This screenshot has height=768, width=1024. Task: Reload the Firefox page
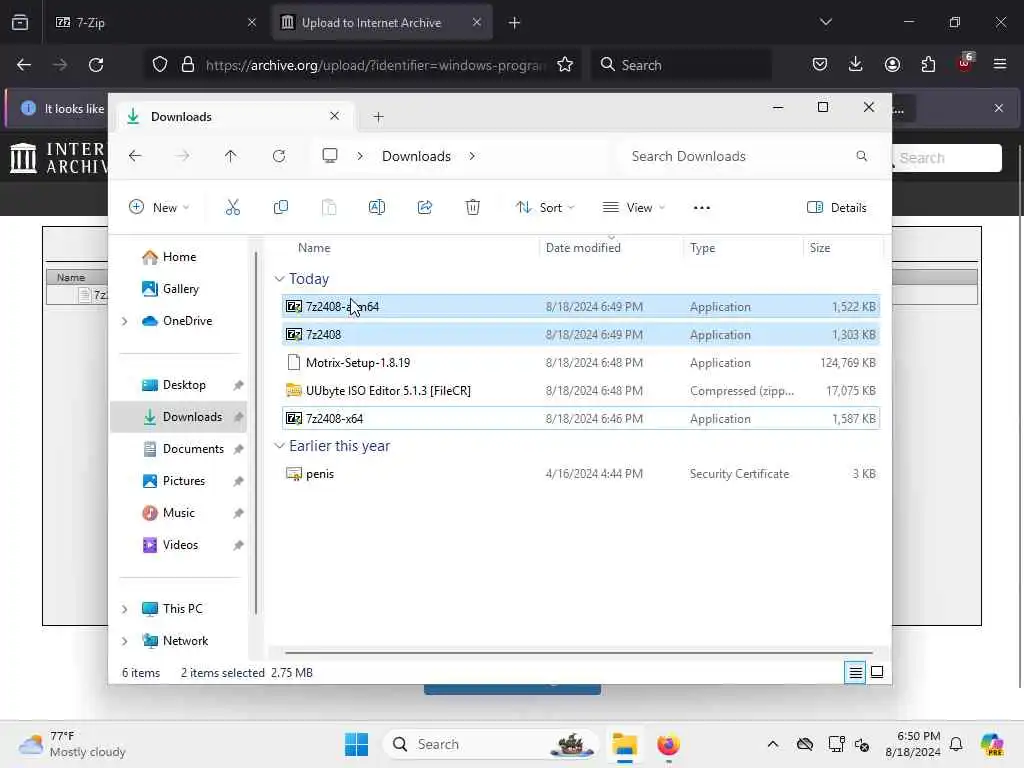[96, 65]
